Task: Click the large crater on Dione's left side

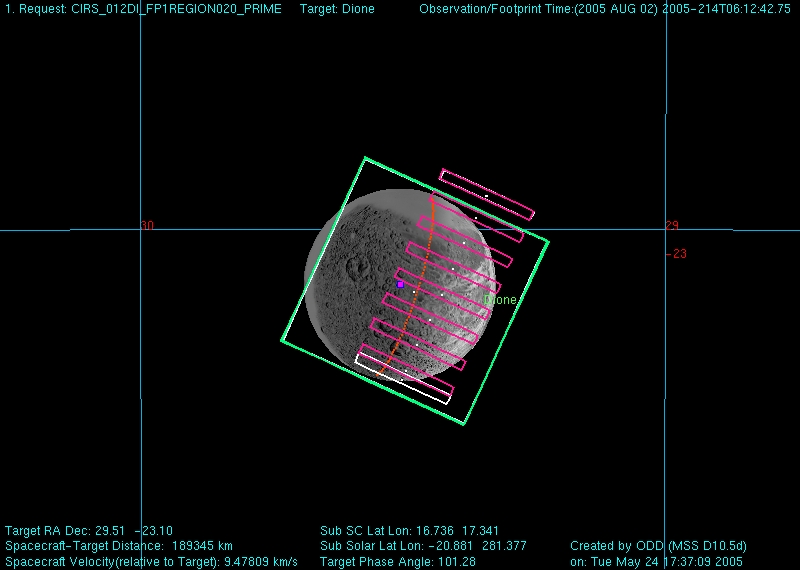Action: click(x=357, y=266)
